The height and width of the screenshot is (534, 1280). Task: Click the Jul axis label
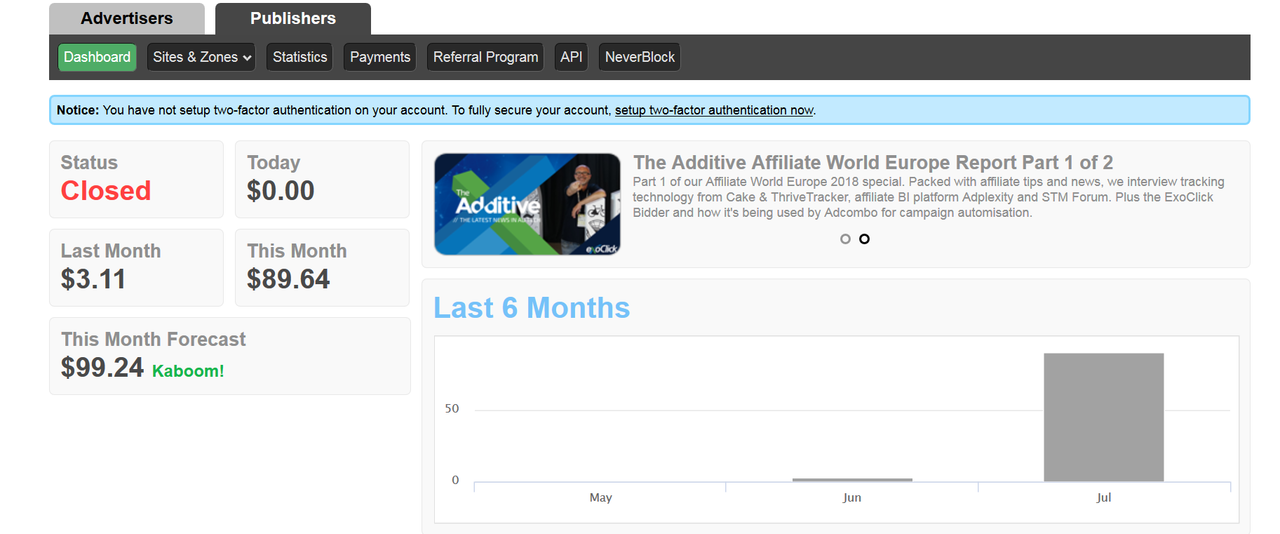click(1104, 497)
